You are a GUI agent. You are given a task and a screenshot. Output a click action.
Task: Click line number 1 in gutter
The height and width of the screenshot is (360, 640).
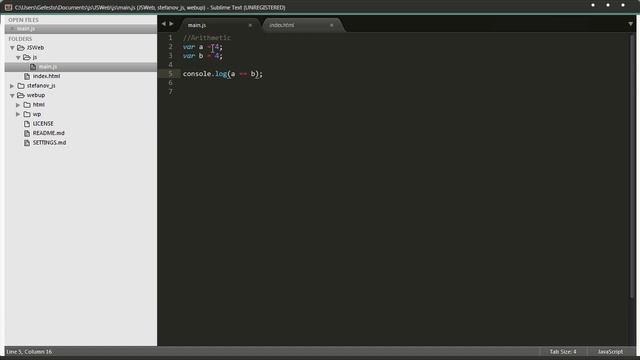pos(171,38)
